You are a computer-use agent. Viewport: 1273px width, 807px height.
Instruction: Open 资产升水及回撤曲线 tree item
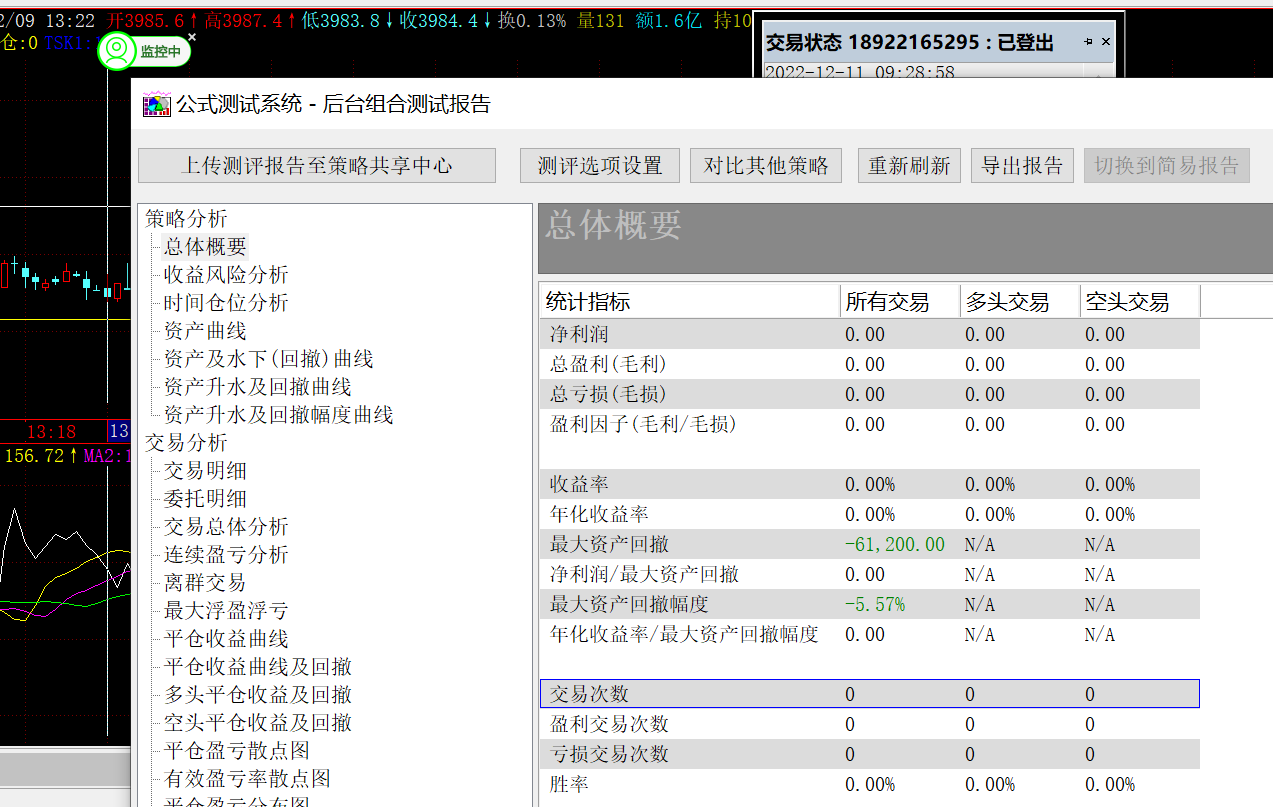coord(258,387)
